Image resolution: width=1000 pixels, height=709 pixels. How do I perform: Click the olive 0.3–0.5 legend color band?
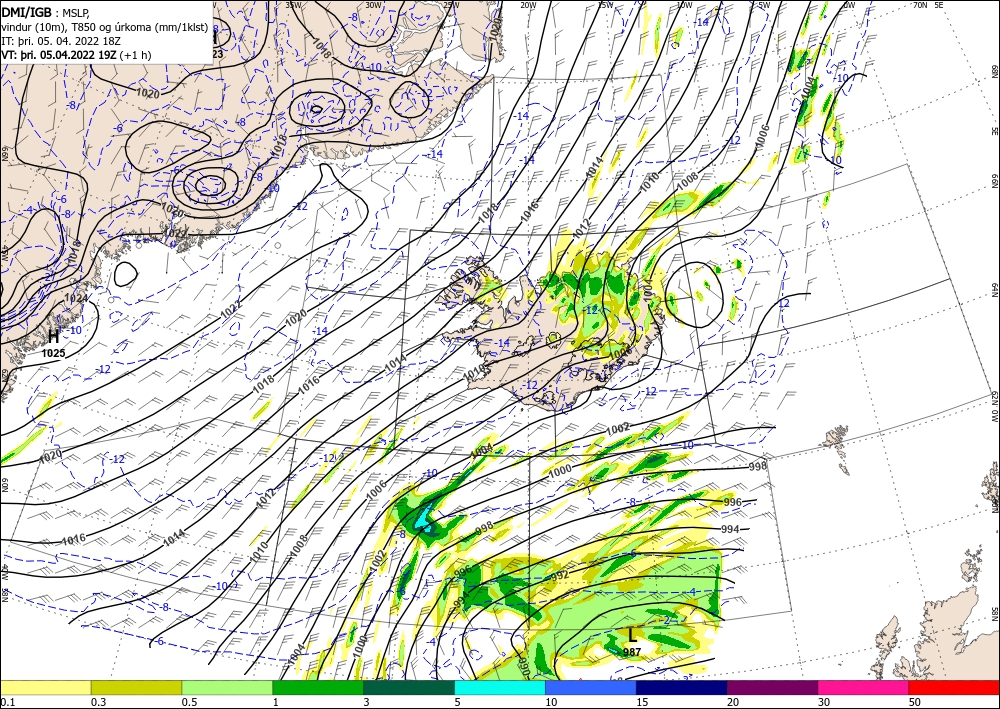pyautogui.click(x=136, y=687)
